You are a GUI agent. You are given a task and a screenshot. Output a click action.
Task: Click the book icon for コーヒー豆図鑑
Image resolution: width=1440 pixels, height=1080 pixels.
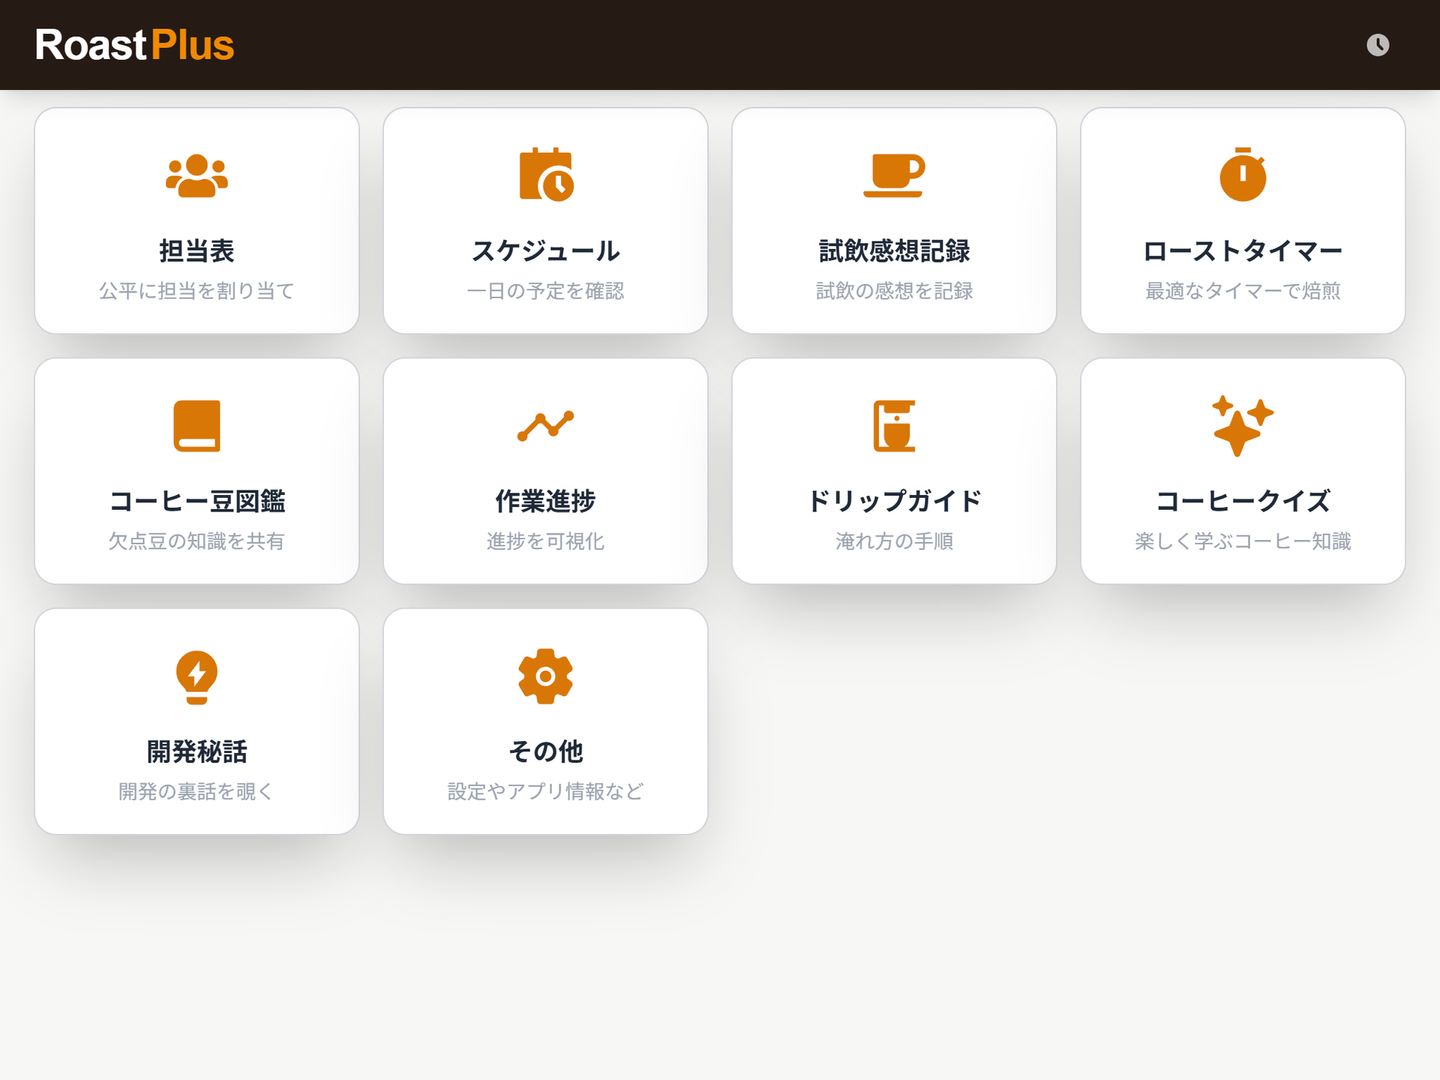[x=197, y=426]
